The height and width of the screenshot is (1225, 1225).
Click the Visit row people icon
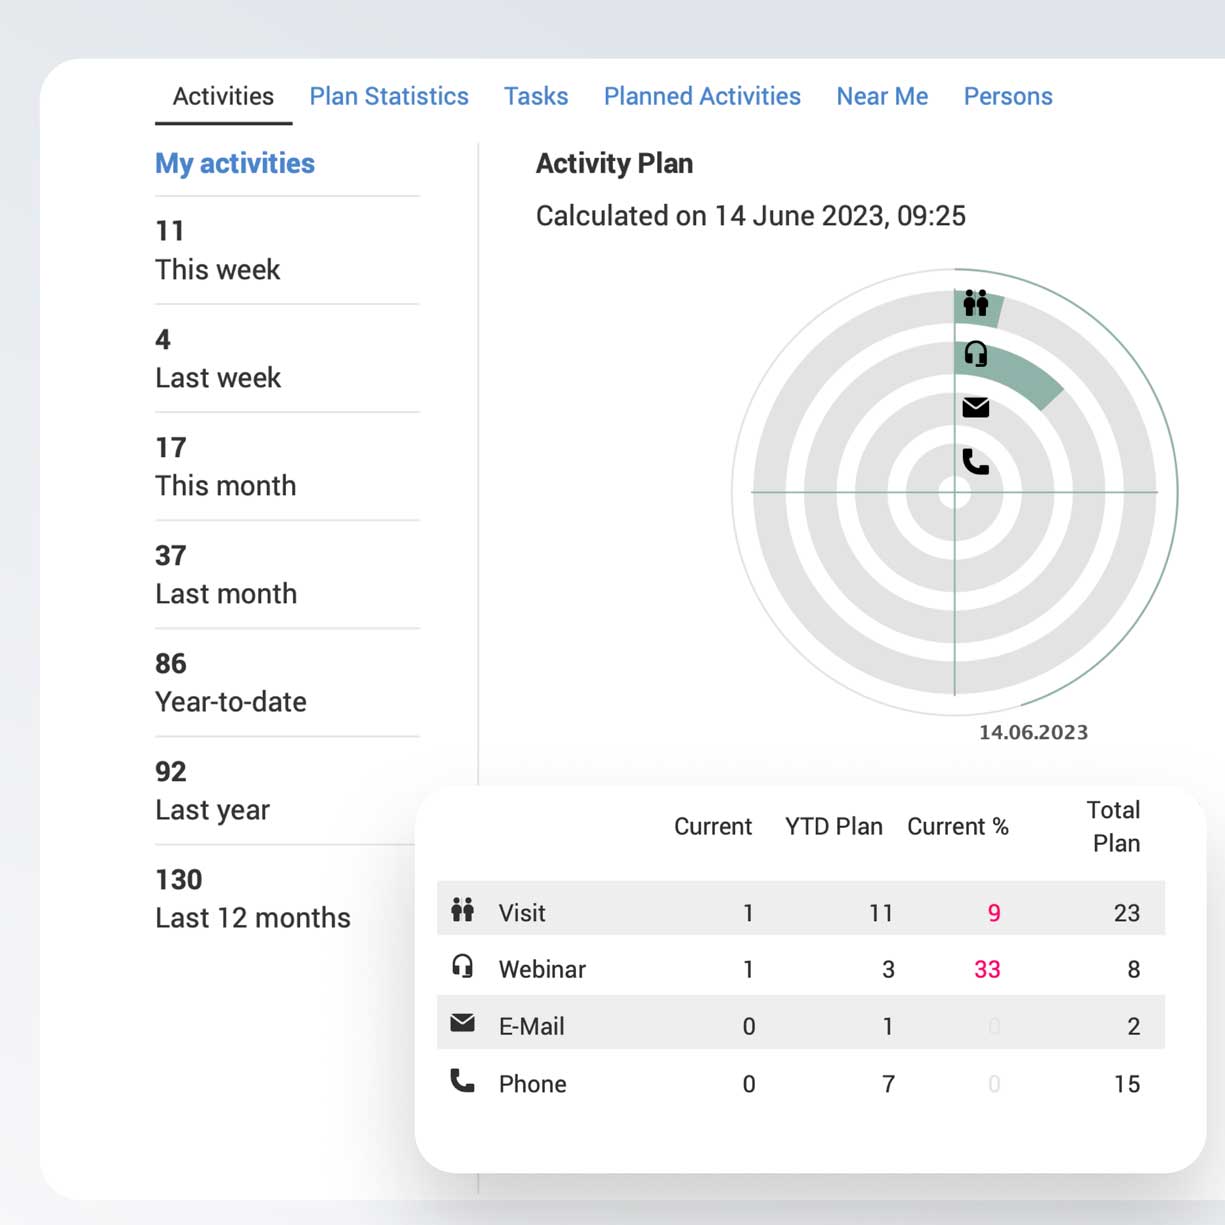pos(462,910)
